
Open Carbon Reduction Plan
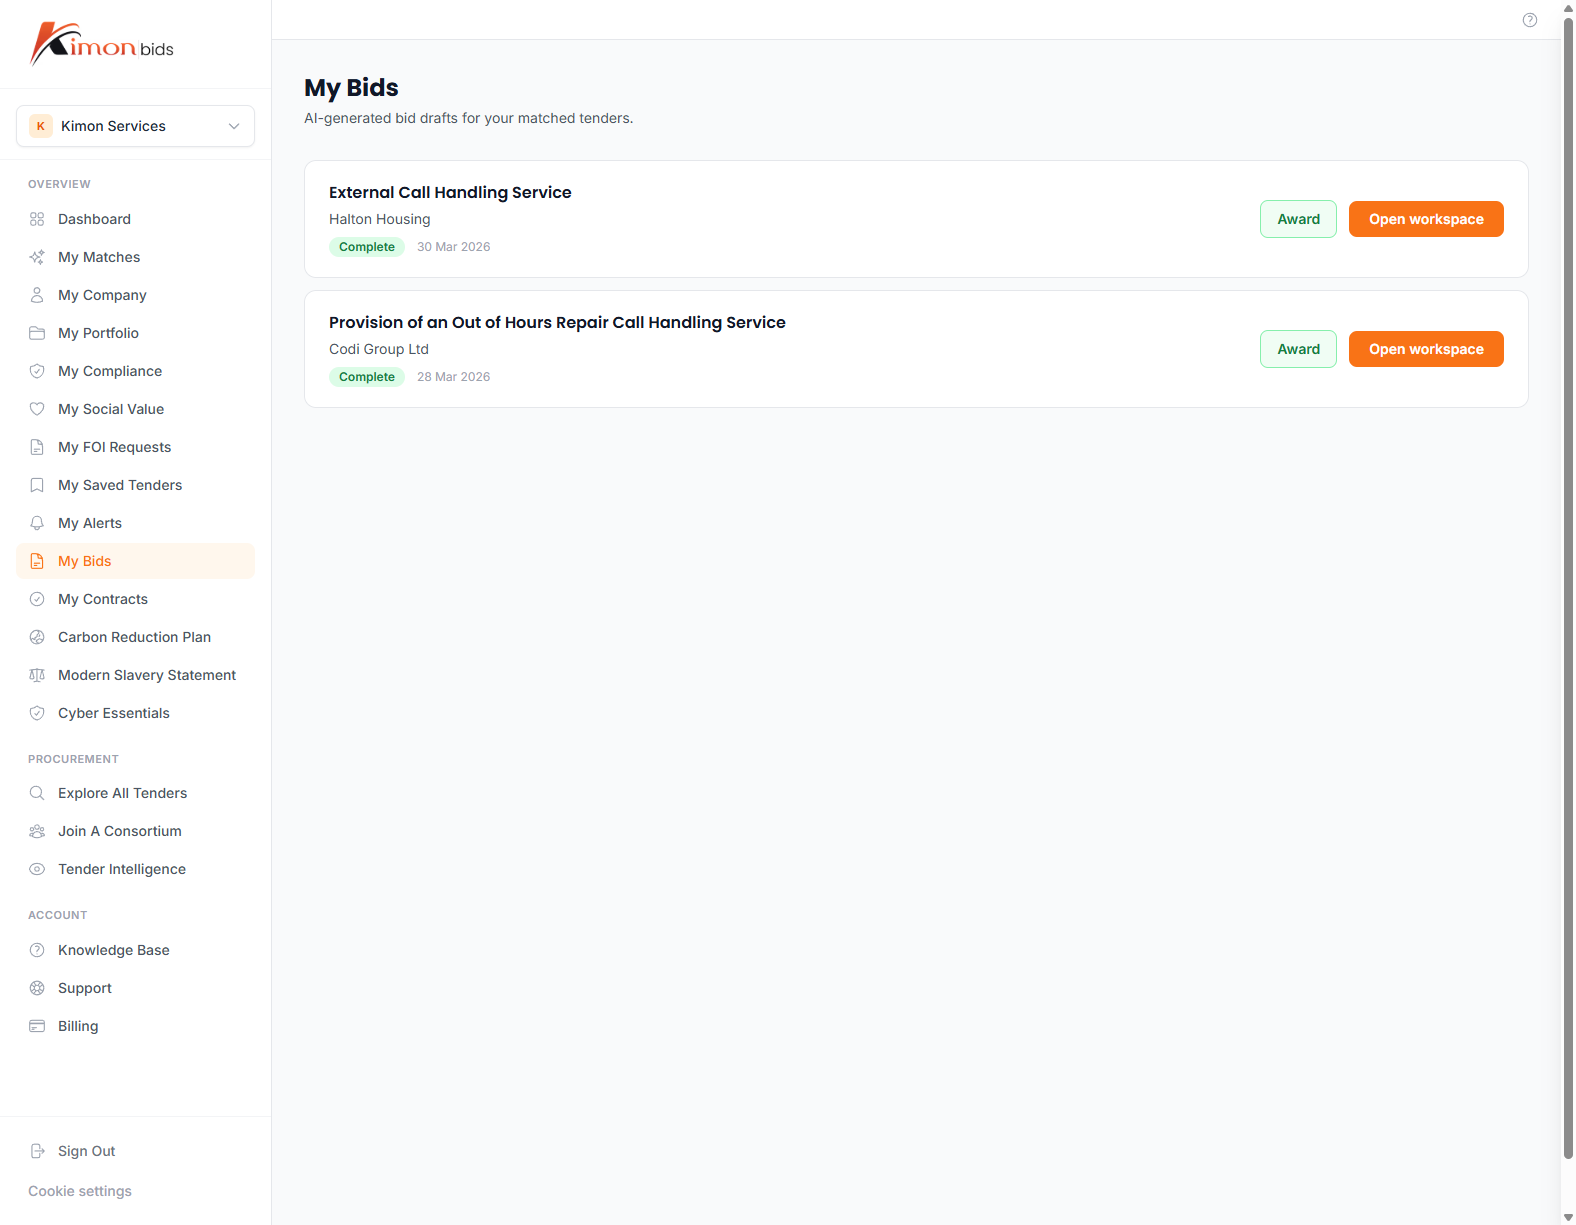pyautogui.click(x=136, y=637)
